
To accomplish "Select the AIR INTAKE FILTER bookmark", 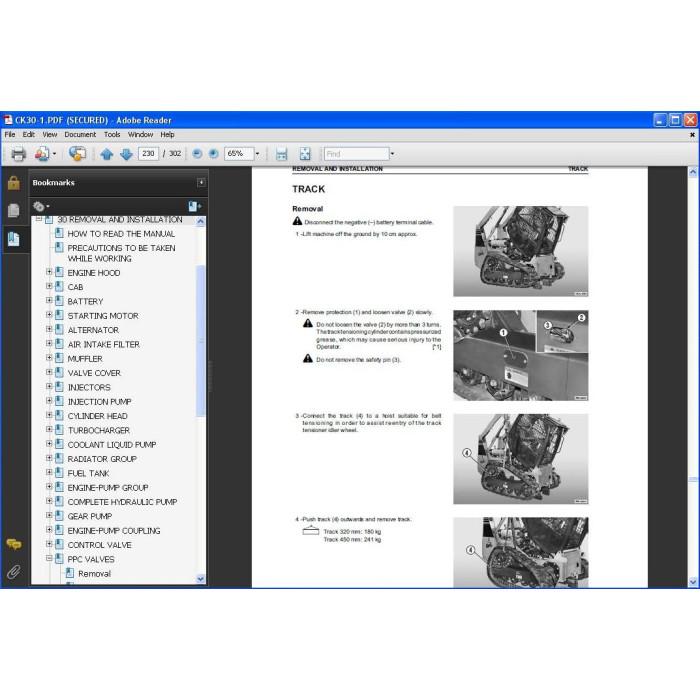I will tap(104, 344).
